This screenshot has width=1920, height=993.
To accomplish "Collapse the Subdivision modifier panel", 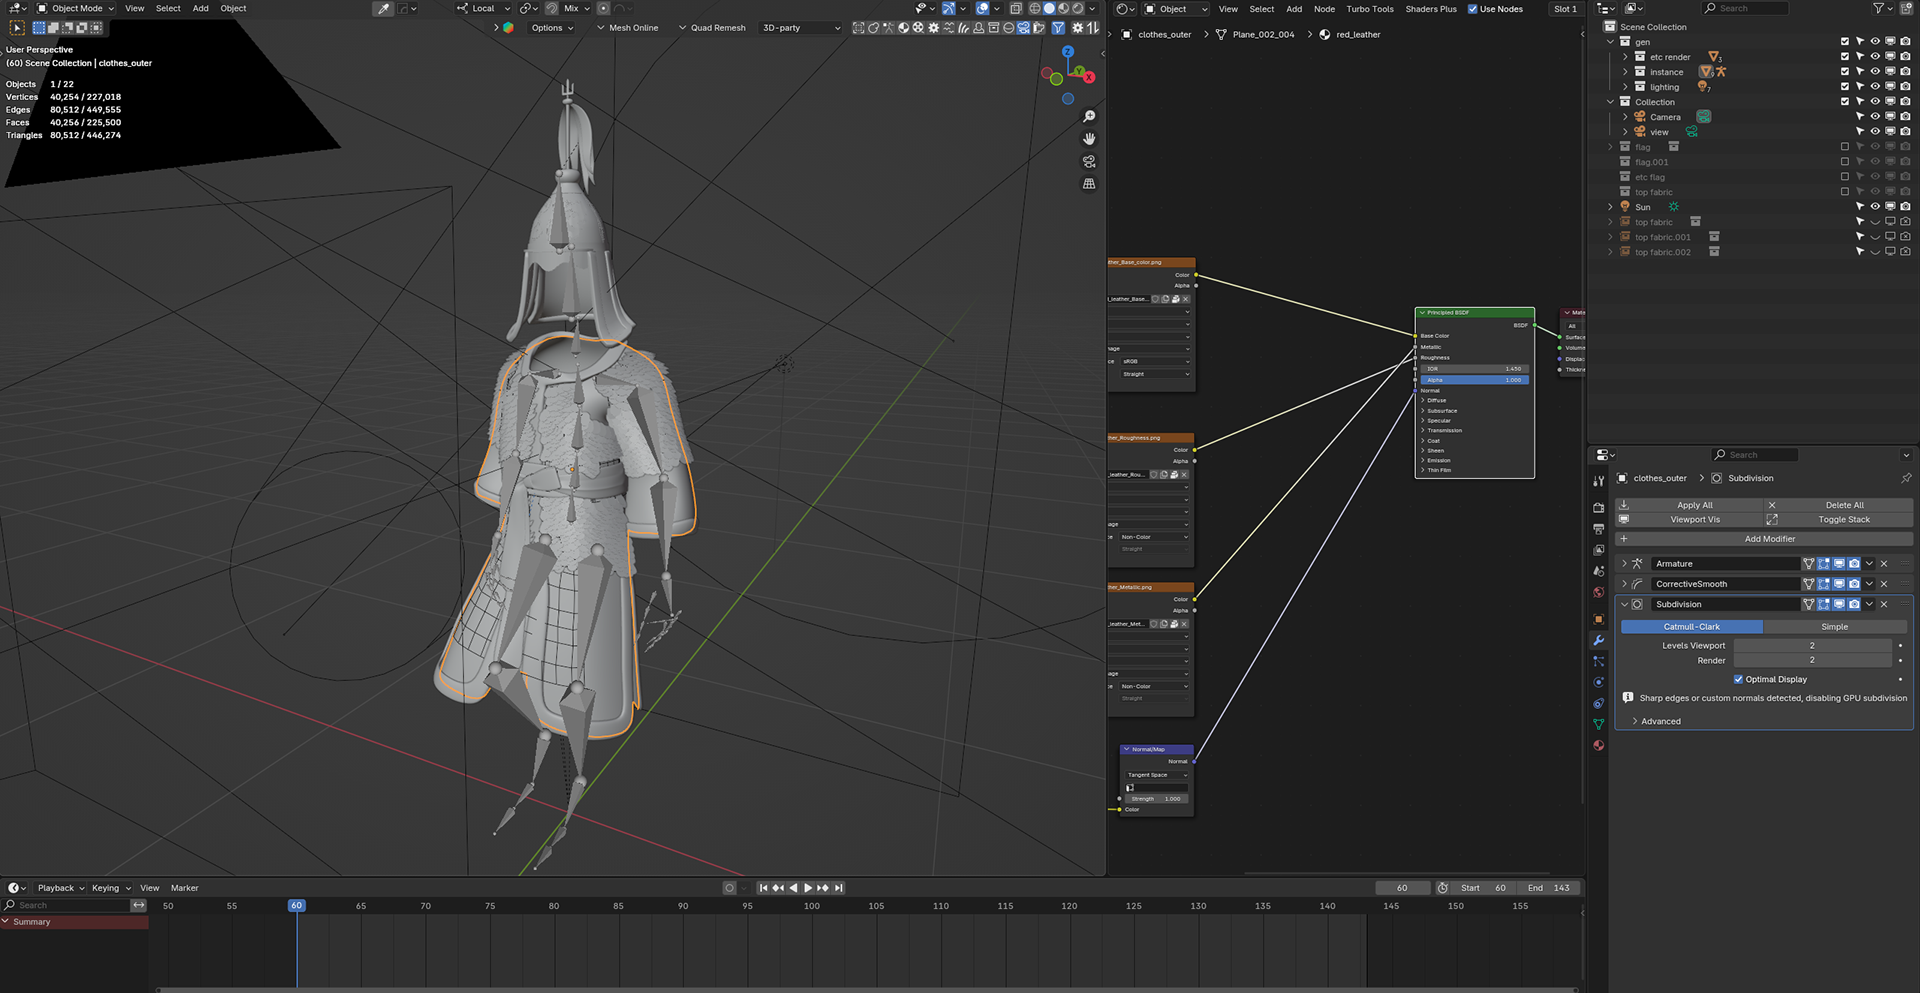I will 1624,604.
